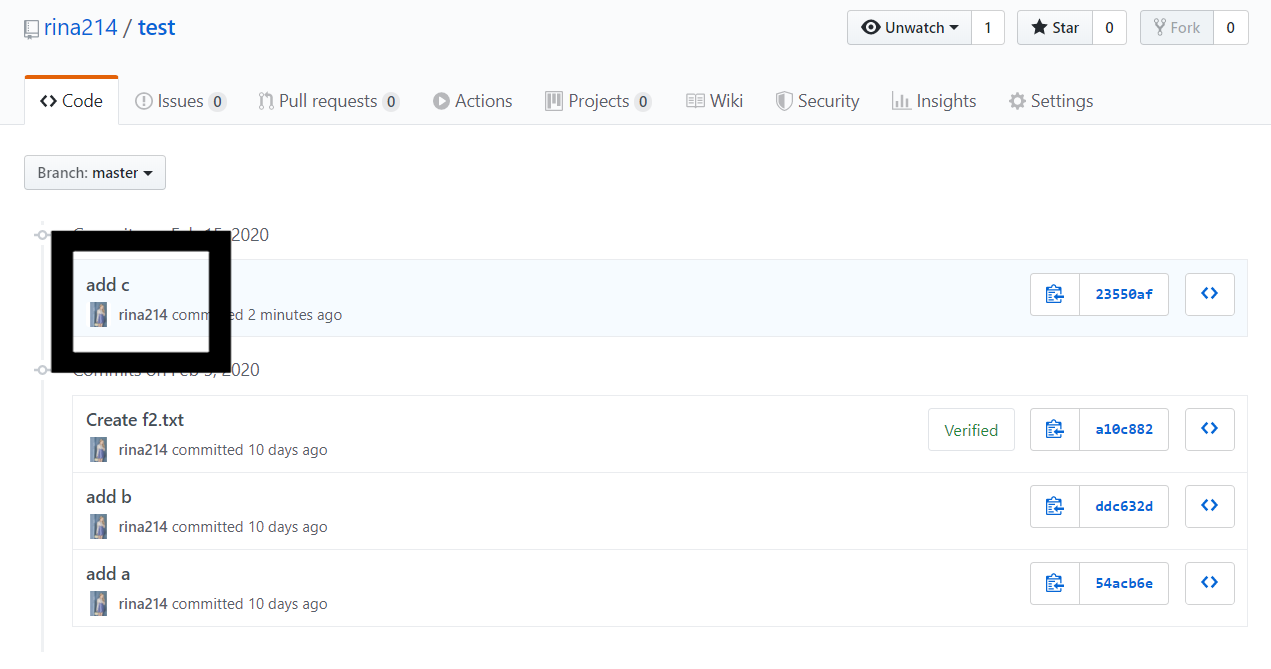Open the 'add a' commit
Image resolution: width=1271 pixels, height=669 pixels.
(x=108, y=574)
